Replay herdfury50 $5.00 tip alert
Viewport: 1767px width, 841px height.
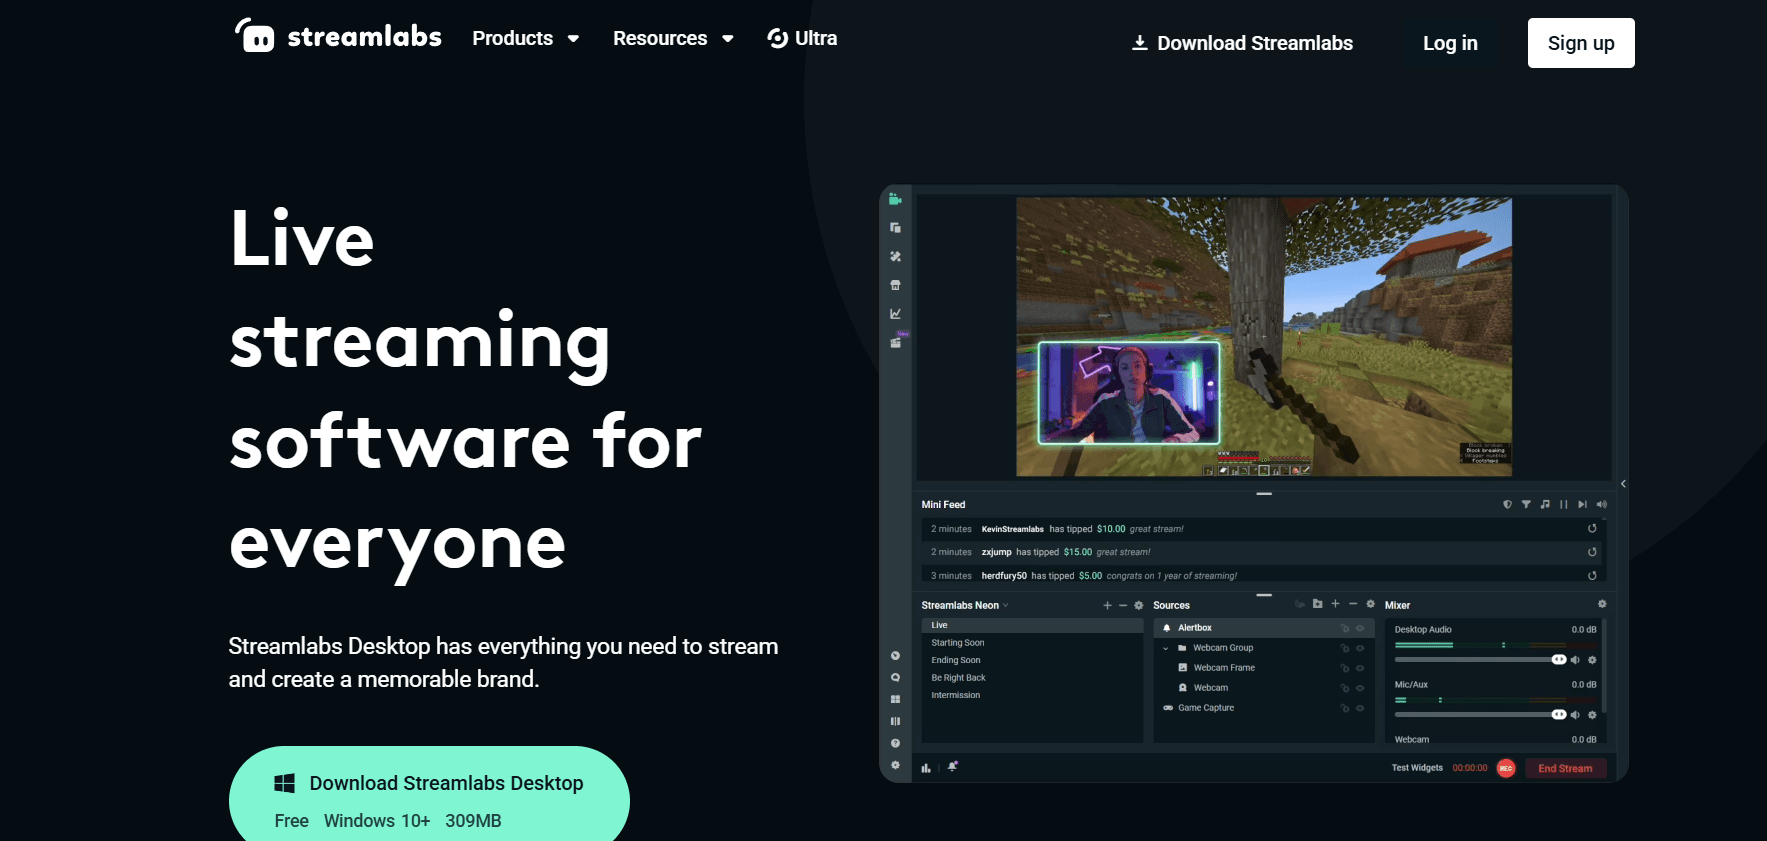1592,575
